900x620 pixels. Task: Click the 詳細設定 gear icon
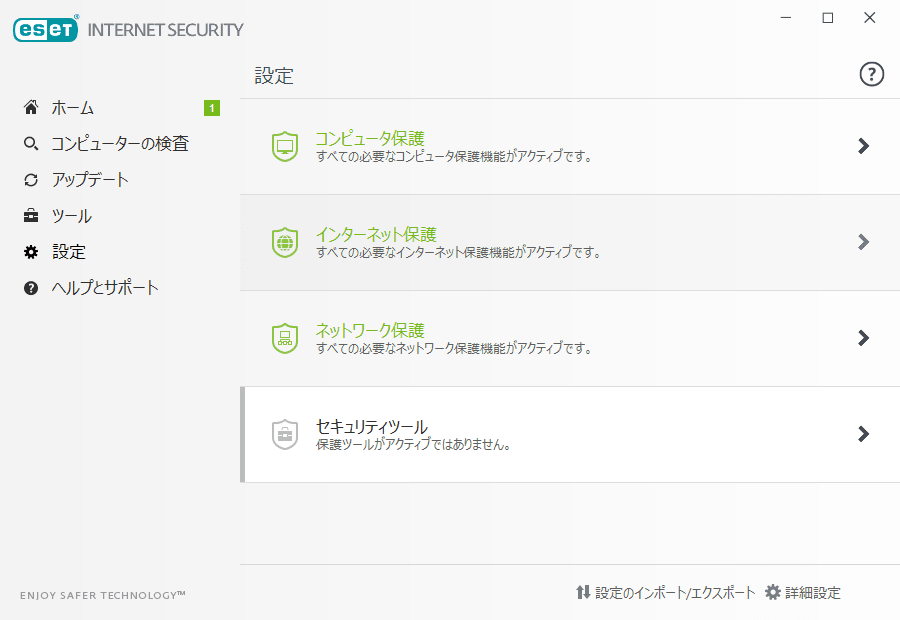(773, 592)
